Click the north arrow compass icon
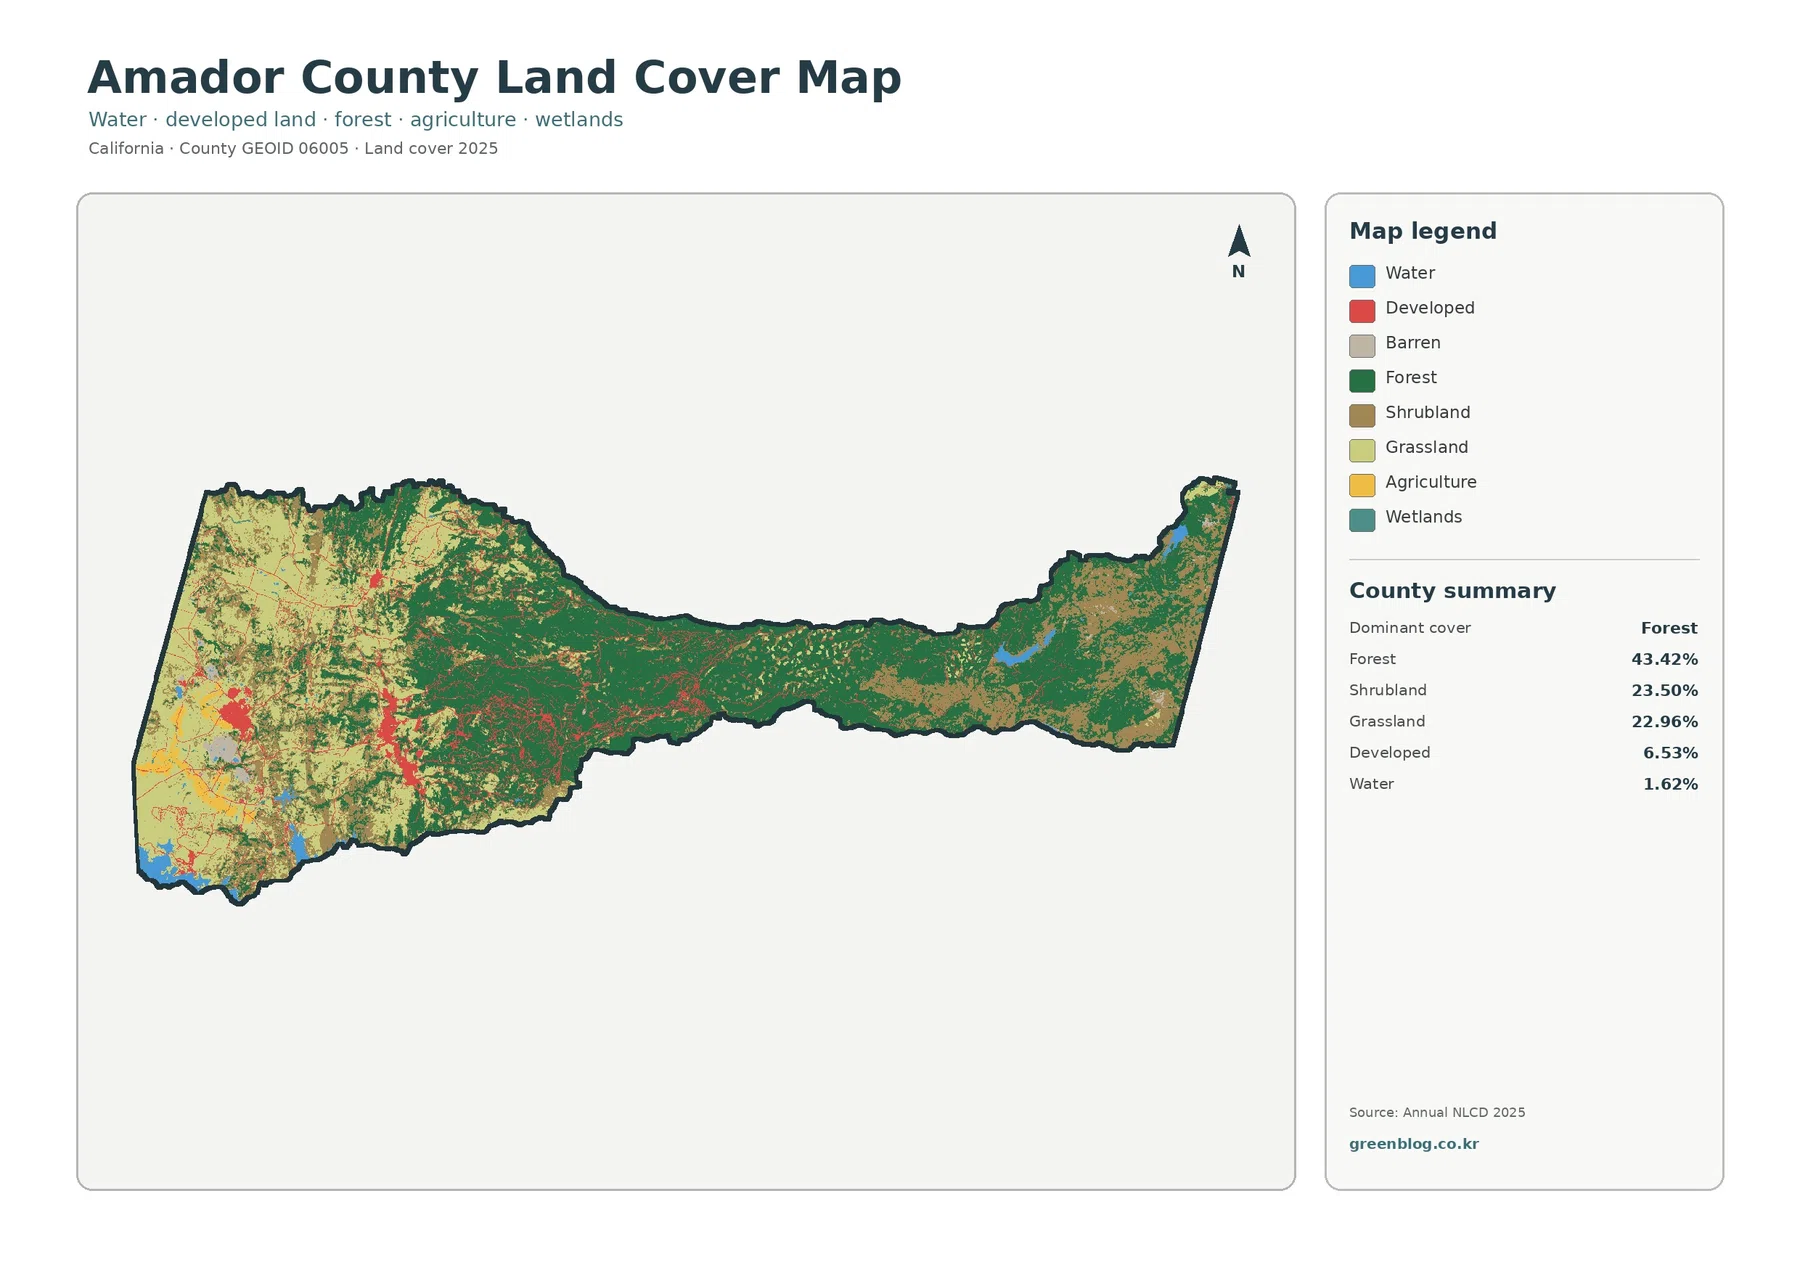This screenshot has width=1800, height=1273. coord(1239,241)
